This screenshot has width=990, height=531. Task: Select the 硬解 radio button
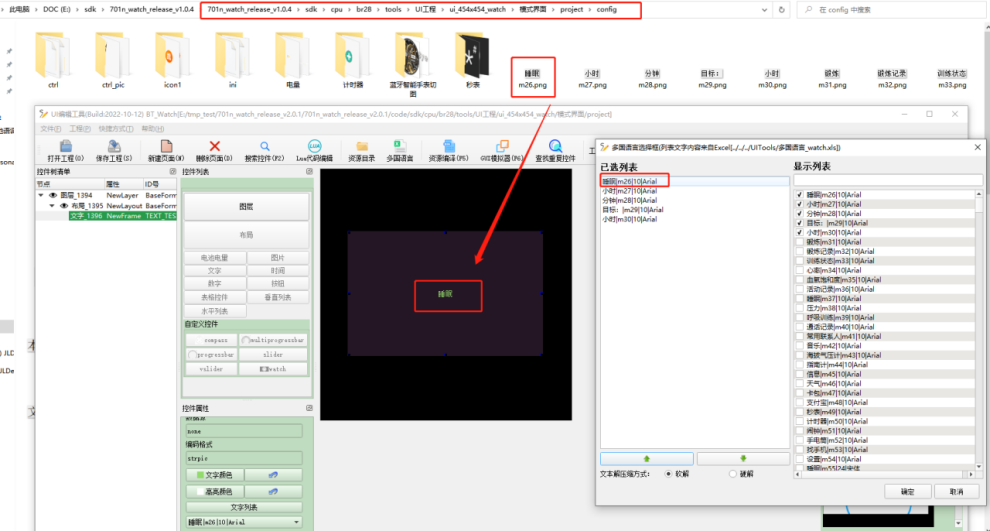[732, 474]
